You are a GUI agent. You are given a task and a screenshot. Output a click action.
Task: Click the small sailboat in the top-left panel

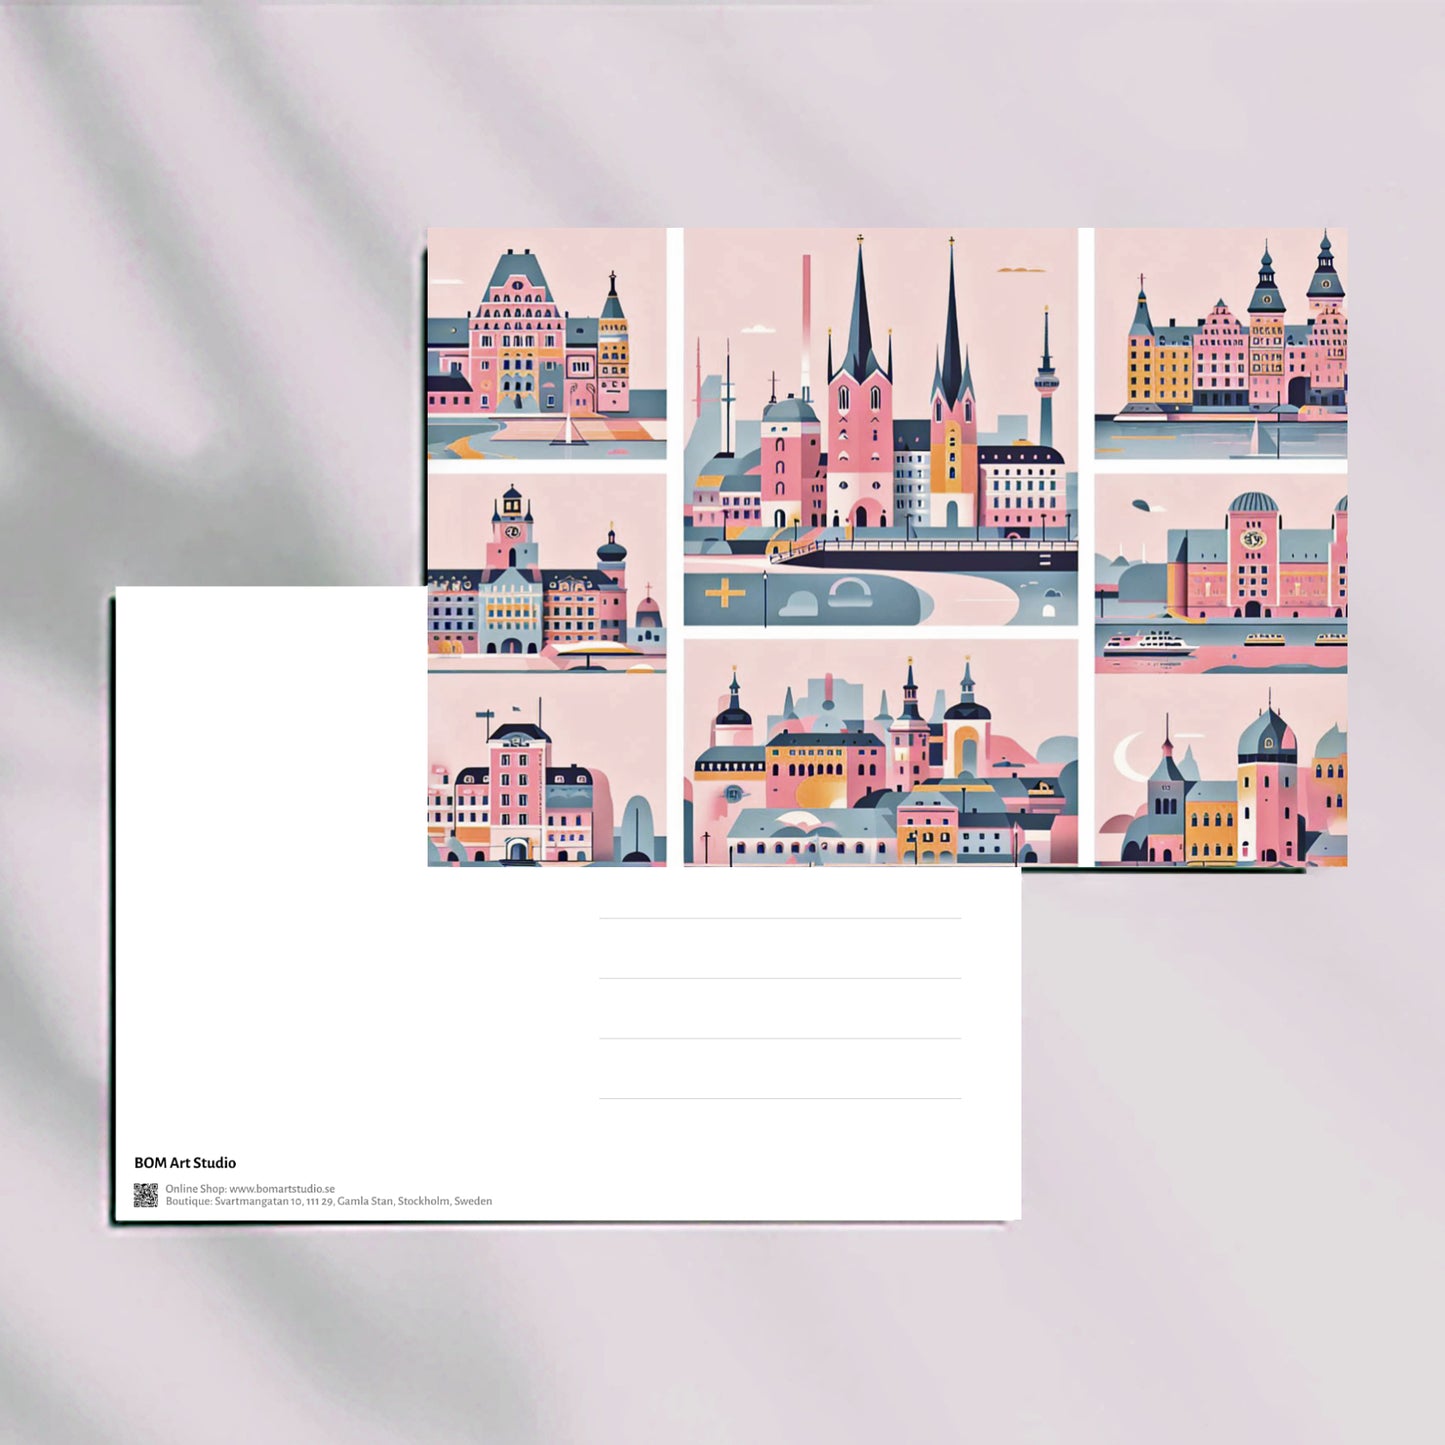[x=570, y=431]
